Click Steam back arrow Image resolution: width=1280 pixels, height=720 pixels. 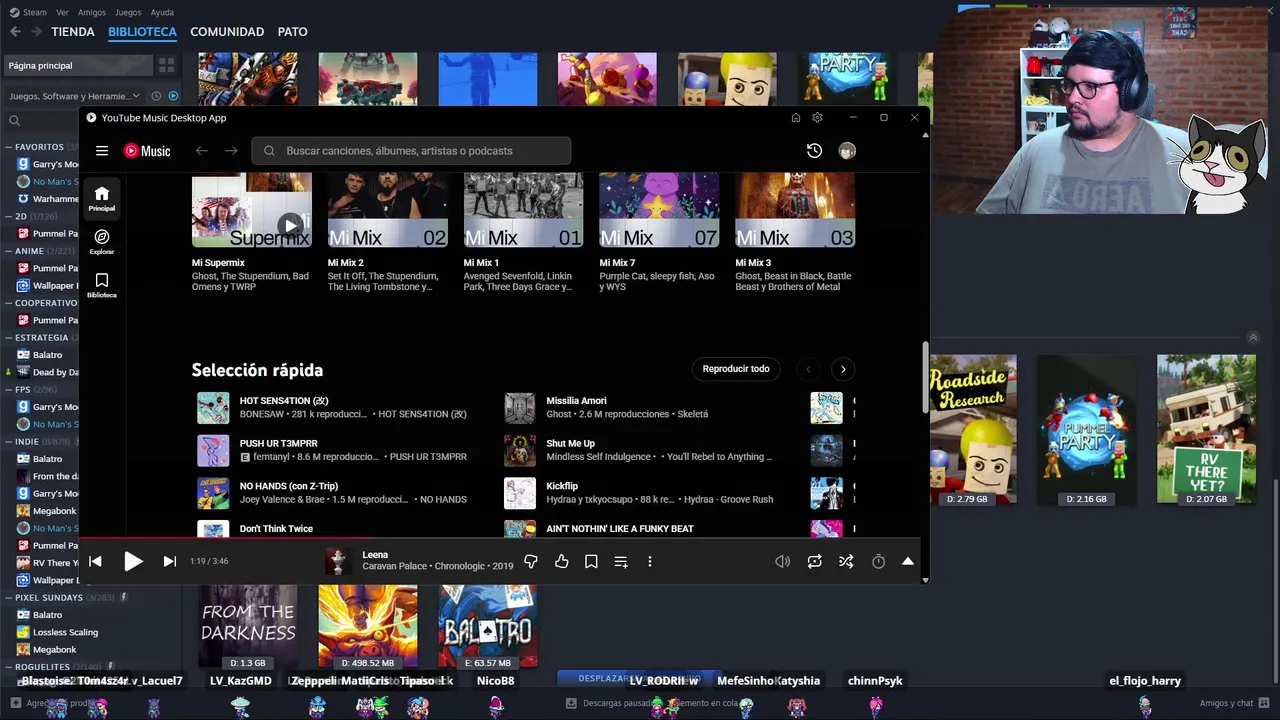click(x=15, y=32)
